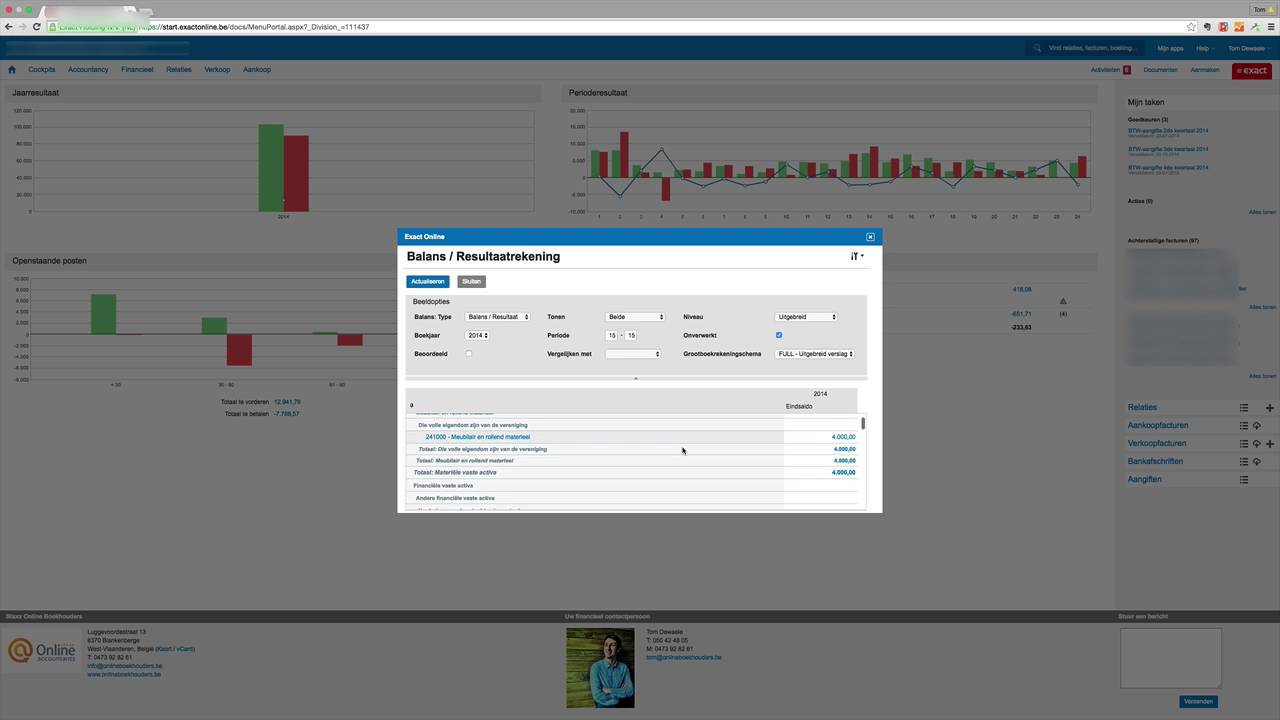The image size is (1280, 720).
Task: Go to the Exact Online home icon
Action: pos(12,70)
